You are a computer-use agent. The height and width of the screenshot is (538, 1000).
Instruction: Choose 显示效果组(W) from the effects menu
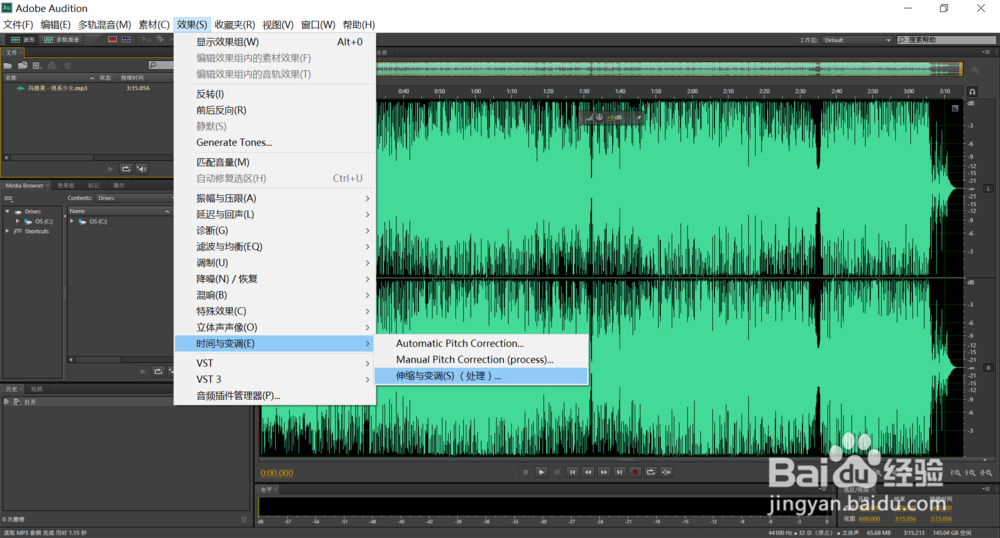(275, 42)
